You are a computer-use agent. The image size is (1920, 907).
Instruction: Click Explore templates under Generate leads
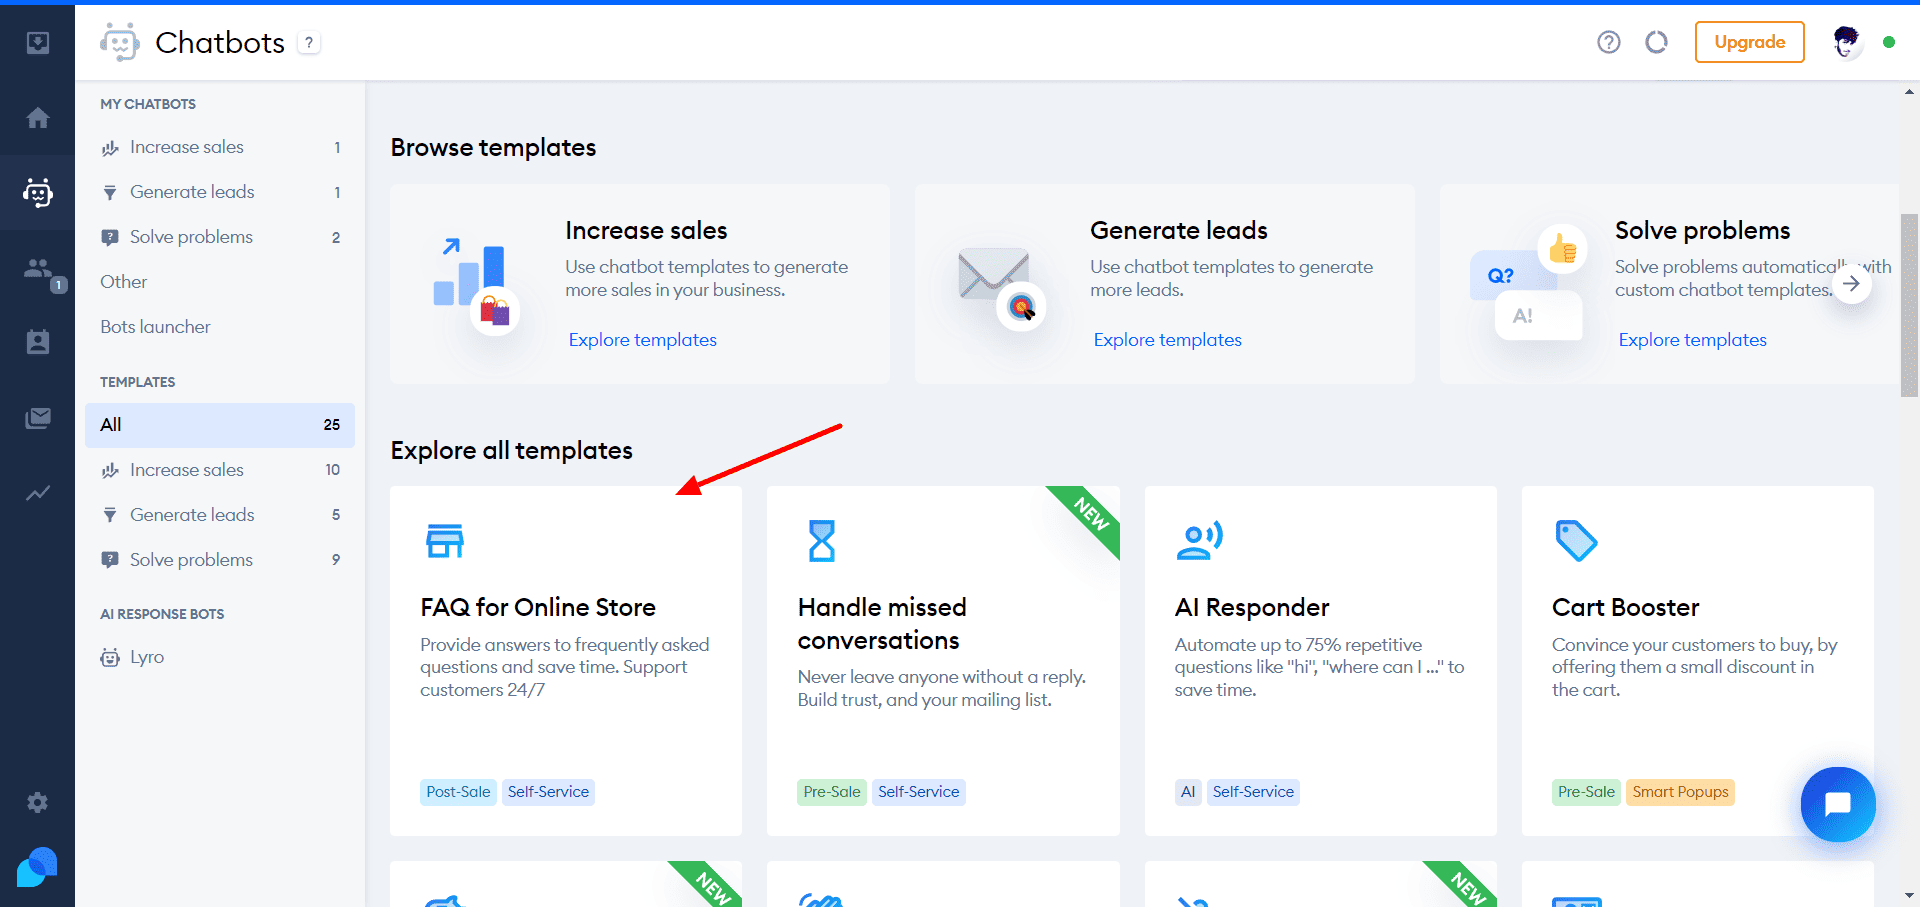click(1167, 340)
